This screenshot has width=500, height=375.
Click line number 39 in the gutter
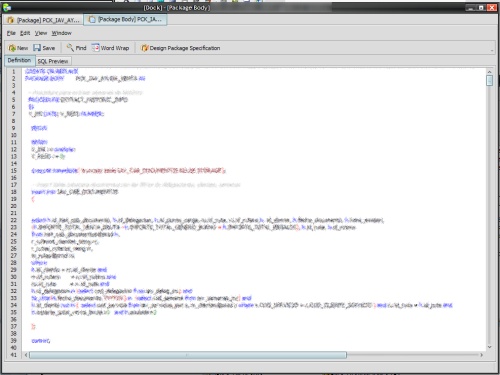tap(14, 341)
